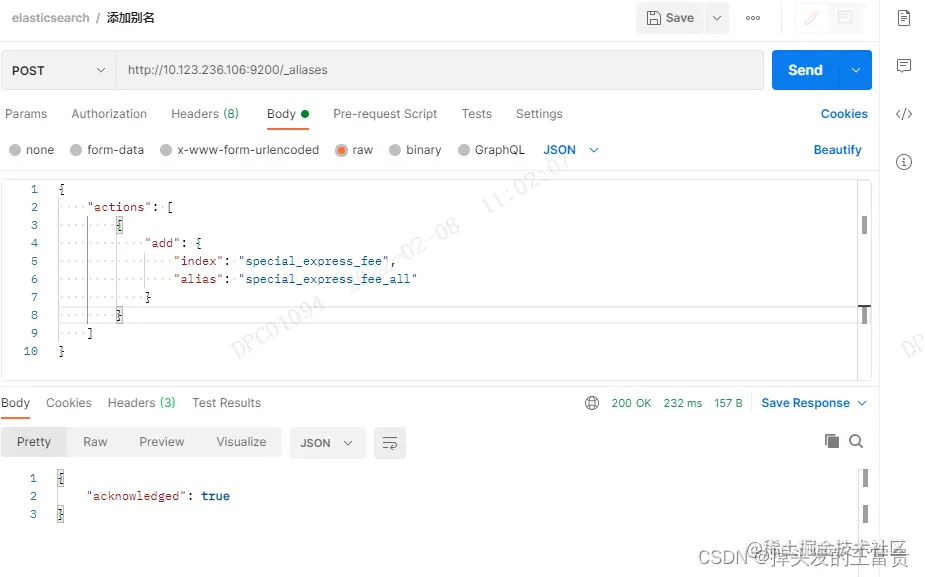Select the request Body tab
Screen dimensions: 925x577
point(287,114)
